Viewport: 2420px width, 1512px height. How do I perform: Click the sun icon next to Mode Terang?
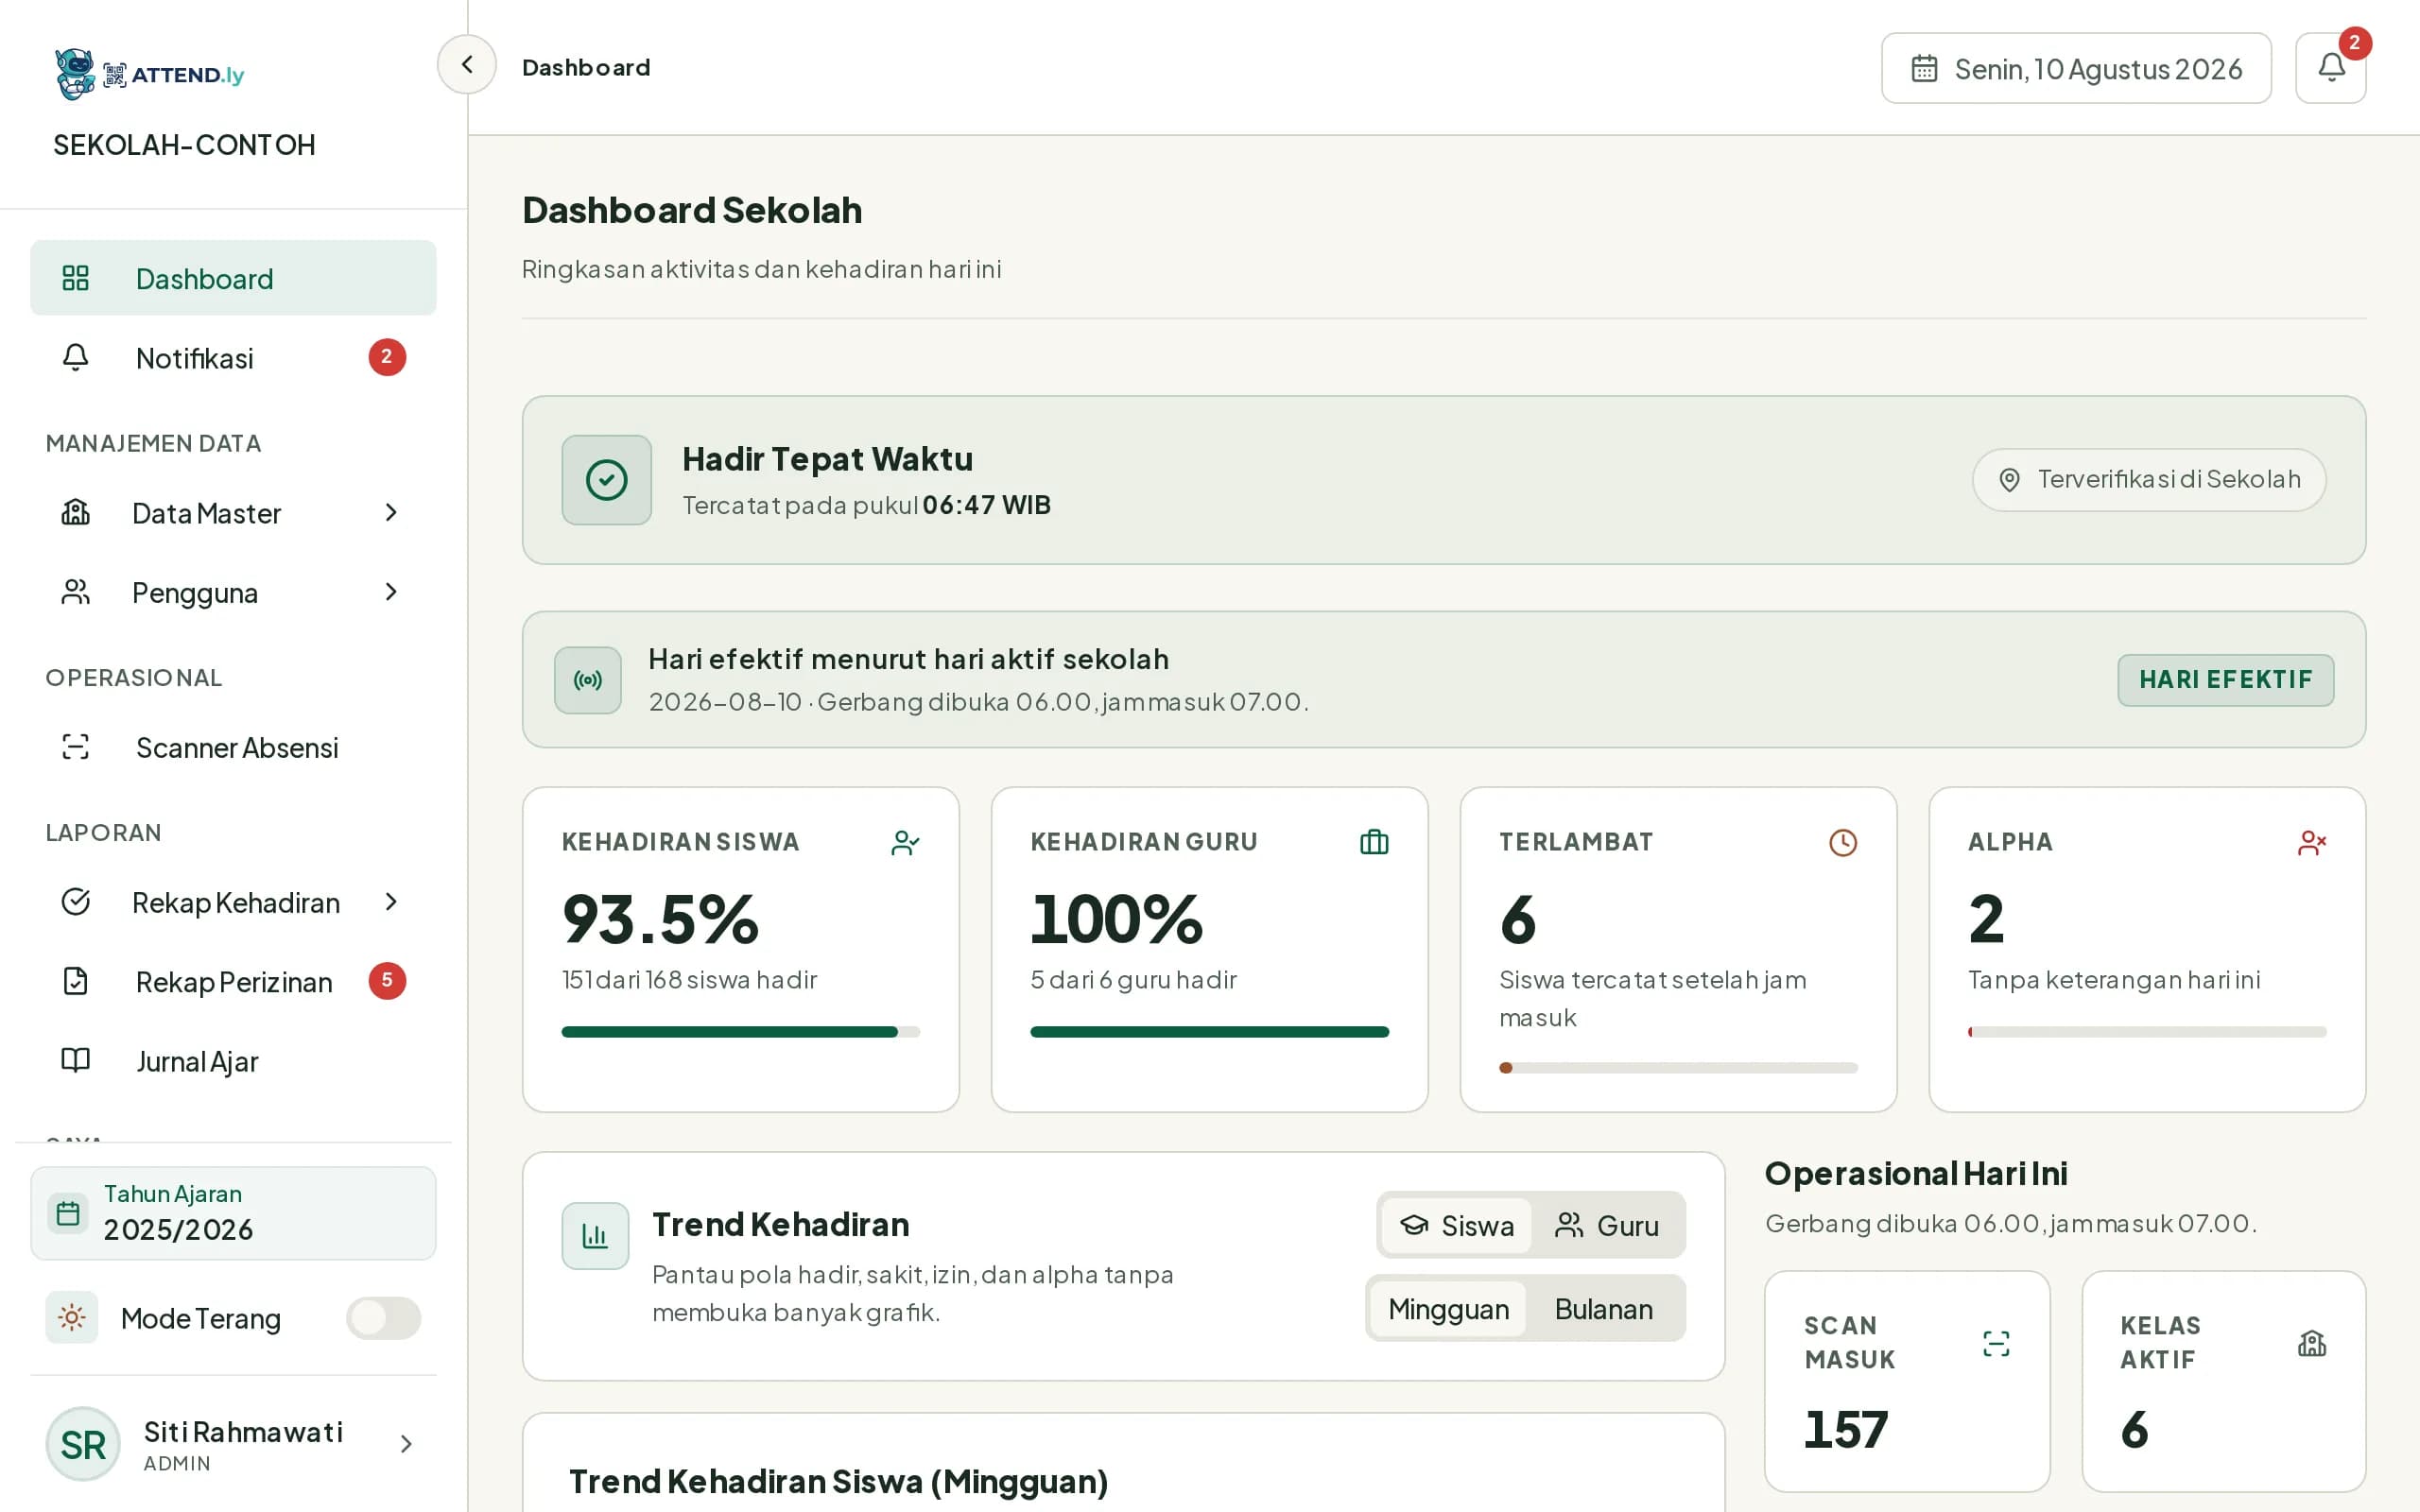(72, 1318)
